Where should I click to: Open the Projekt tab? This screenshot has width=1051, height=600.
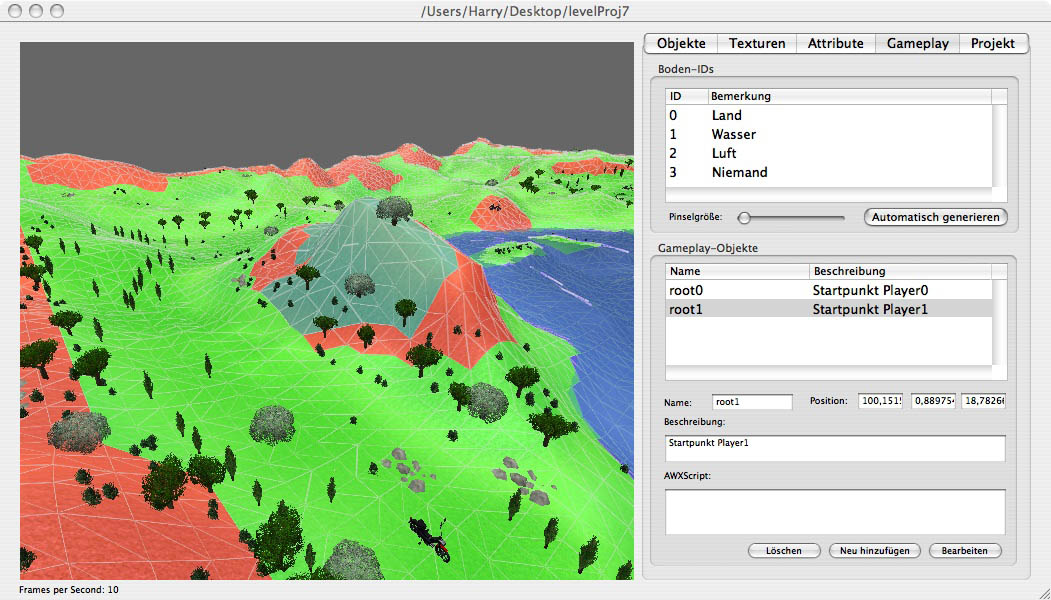(x=992, y=43)
